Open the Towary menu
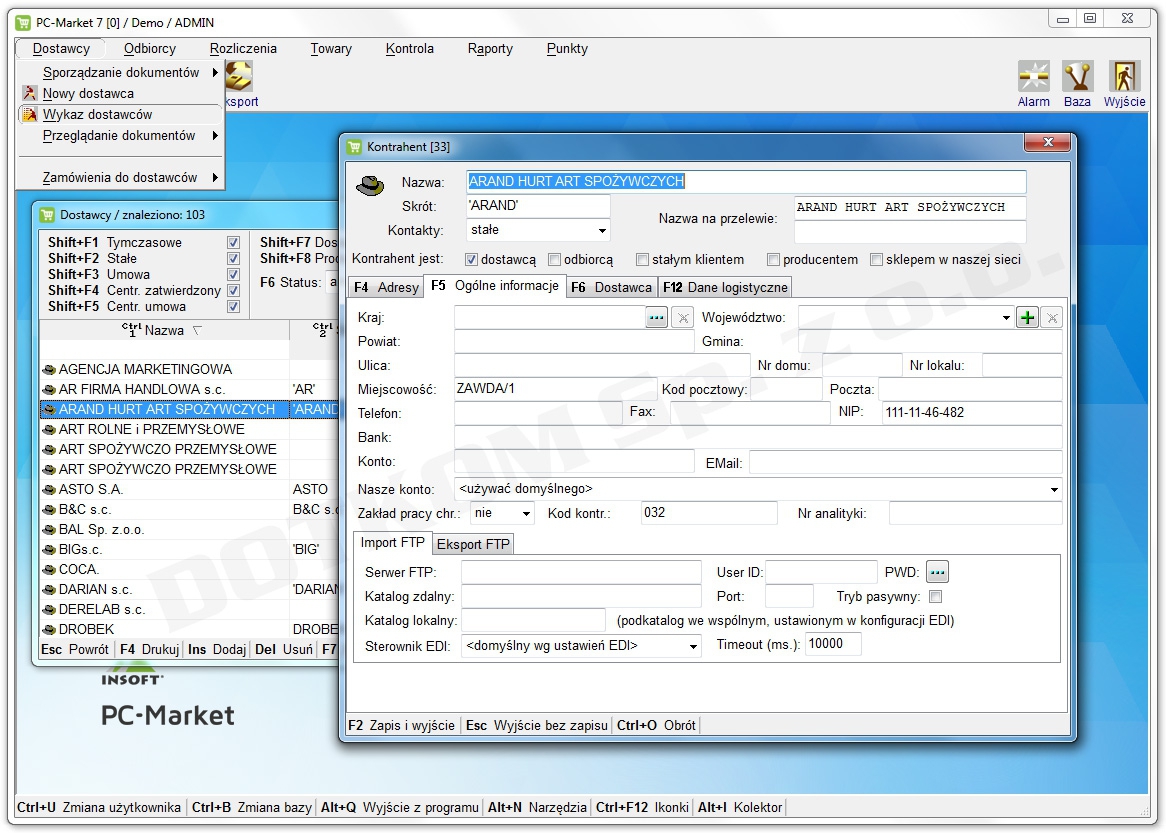 [331, 48]
